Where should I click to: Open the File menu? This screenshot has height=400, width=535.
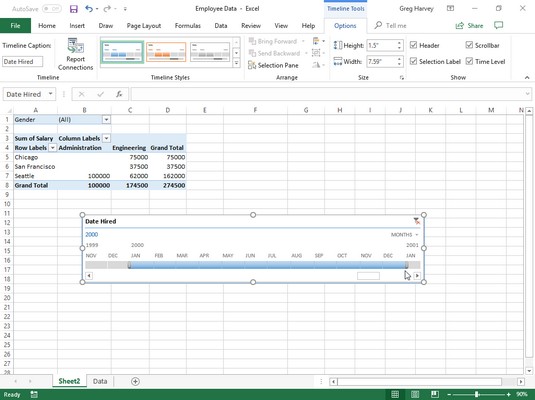click(x=15, y=26)
